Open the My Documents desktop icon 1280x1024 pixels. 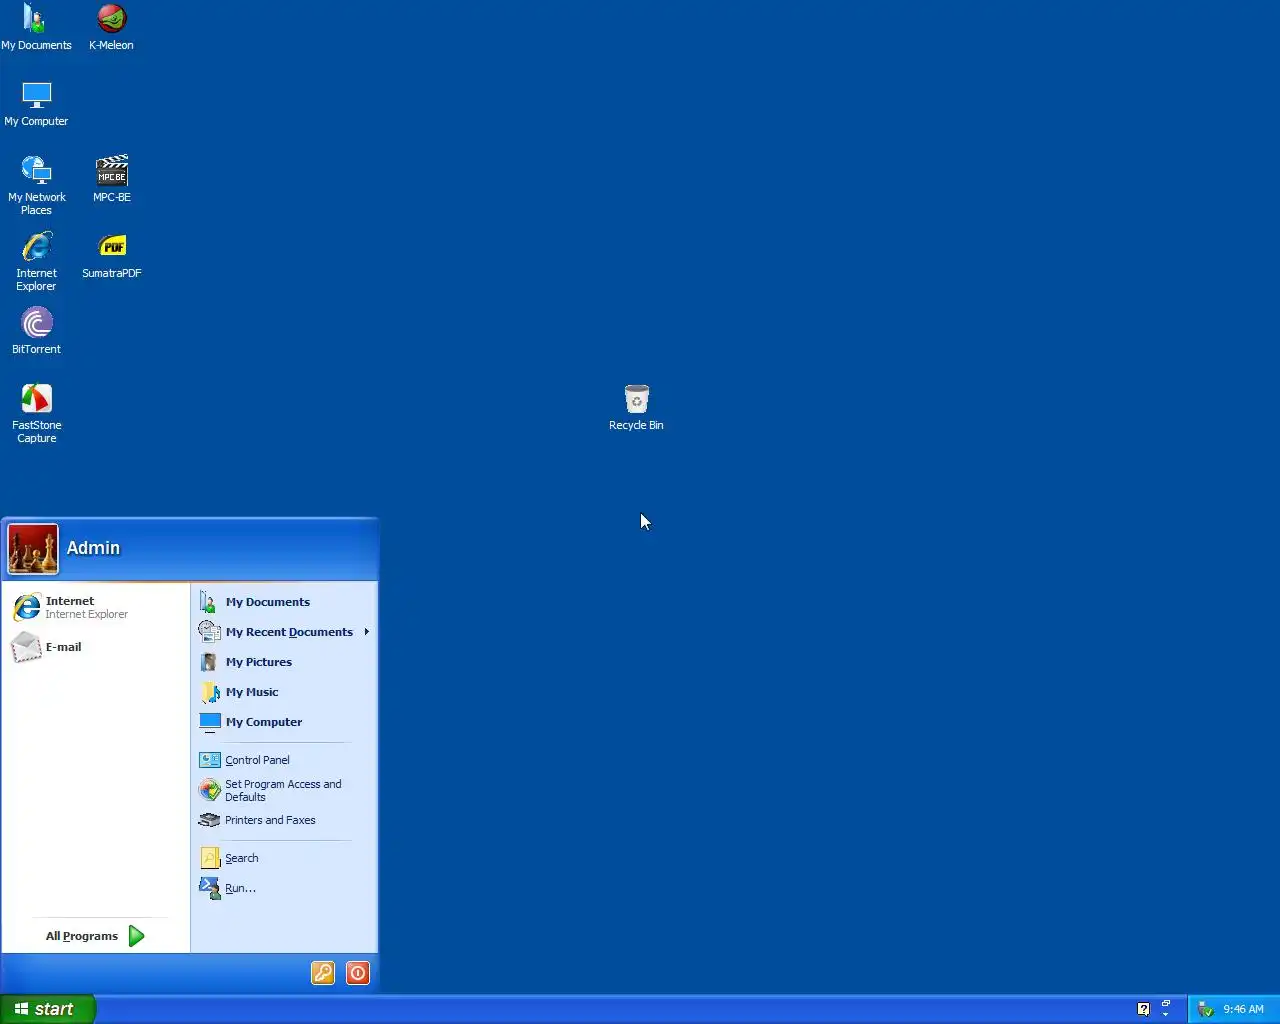(x=36, y=27)
